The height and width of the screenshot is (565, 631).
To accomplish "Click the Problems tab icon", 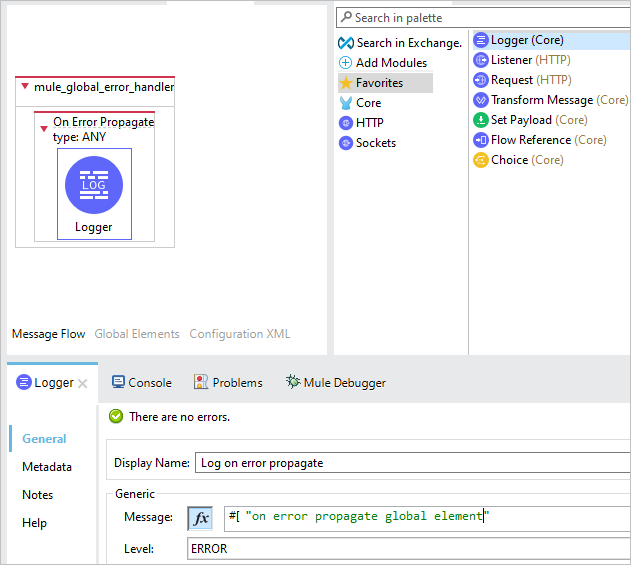I will pyautogui.click(x=201, y=382).
